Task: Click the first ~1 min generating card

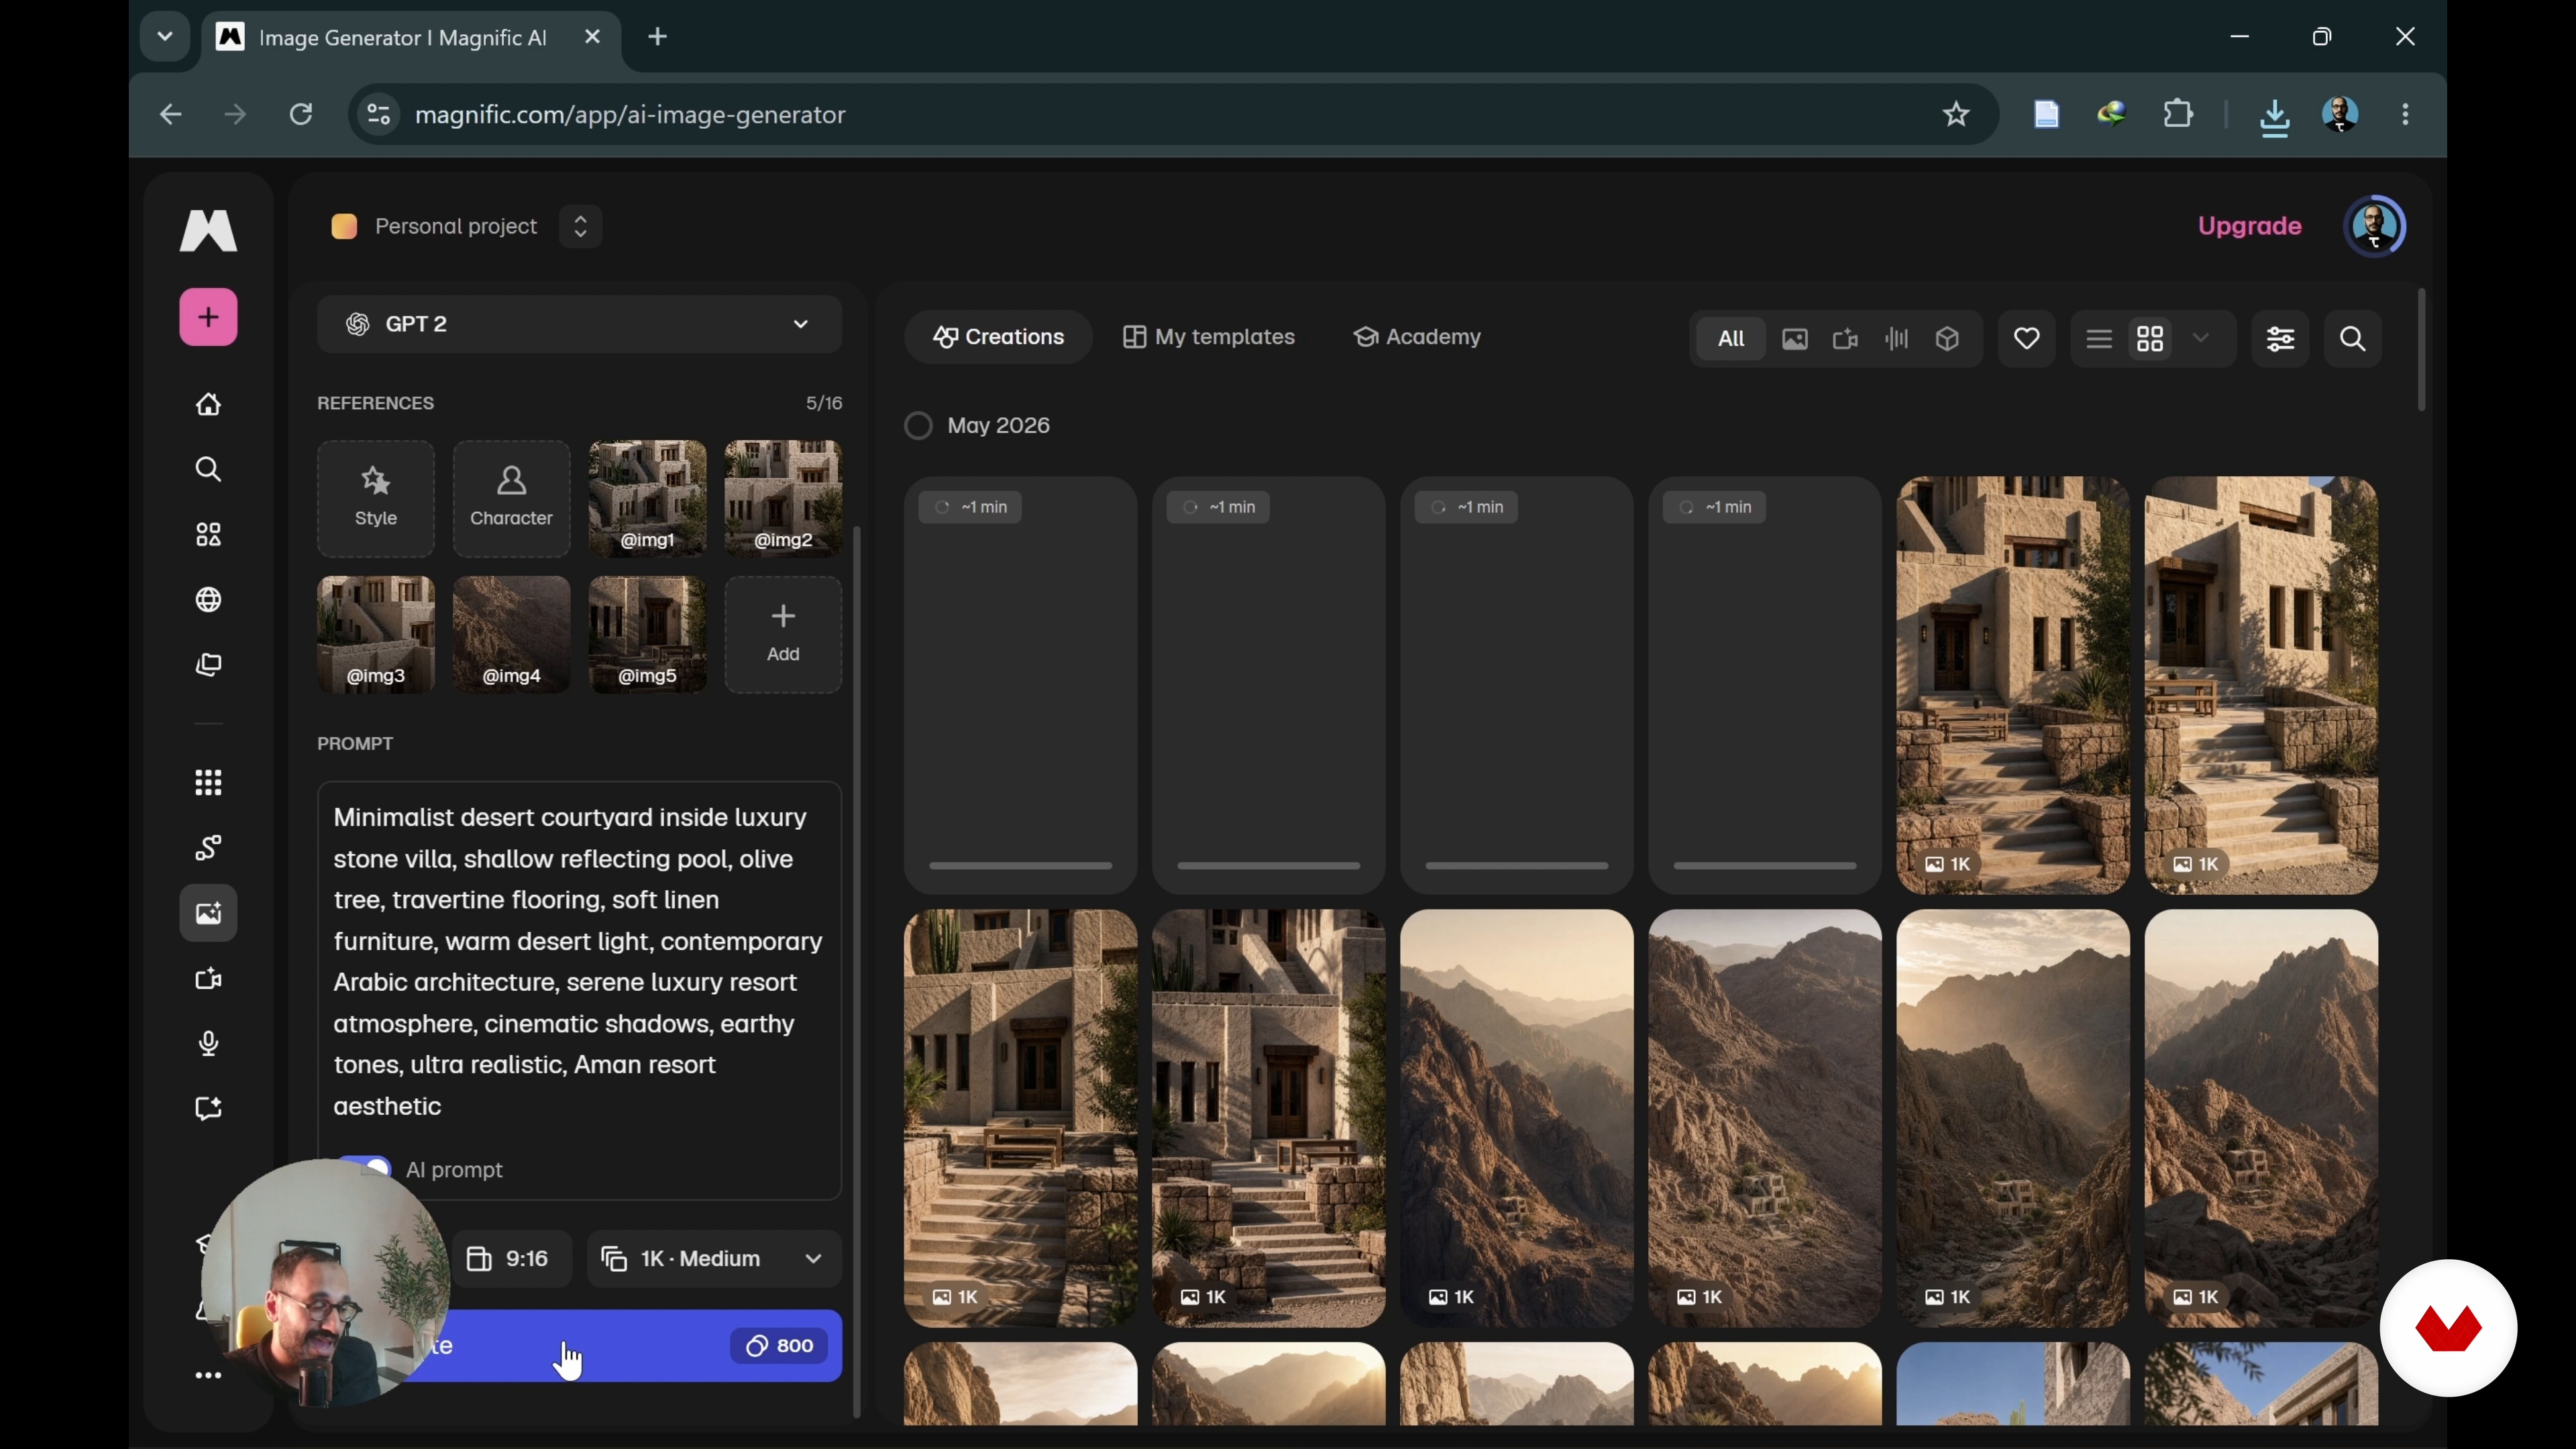Action: click(x=1020, y=685)
